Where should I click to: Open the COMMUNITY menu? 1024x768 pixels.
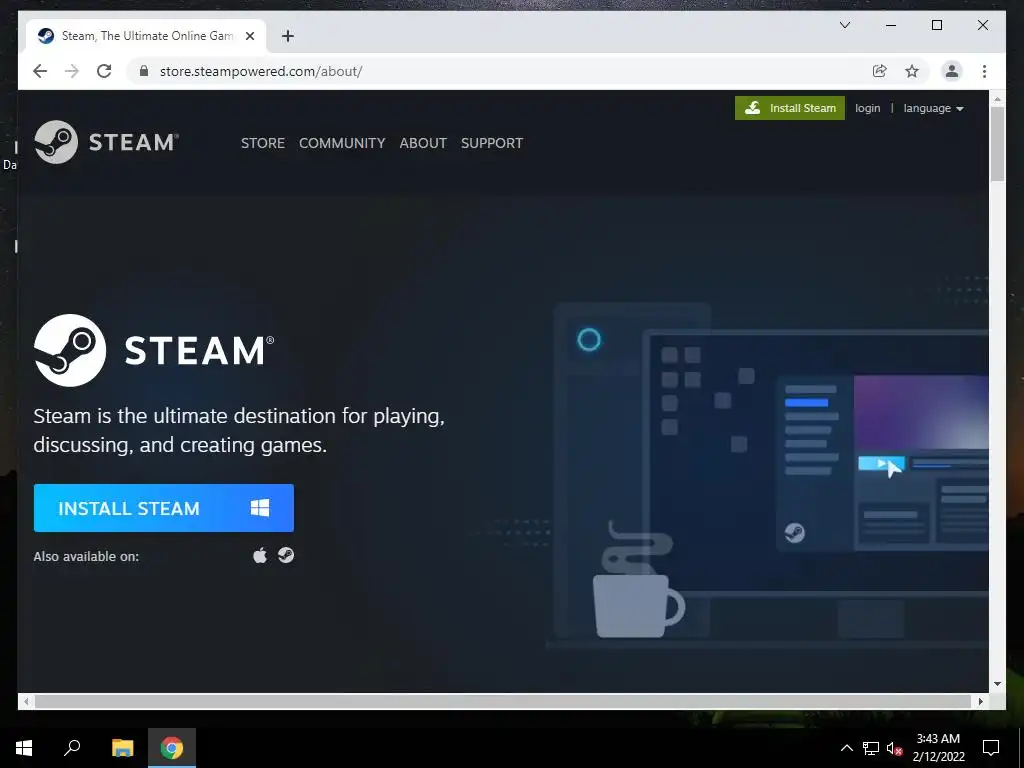tap(342, 143)
